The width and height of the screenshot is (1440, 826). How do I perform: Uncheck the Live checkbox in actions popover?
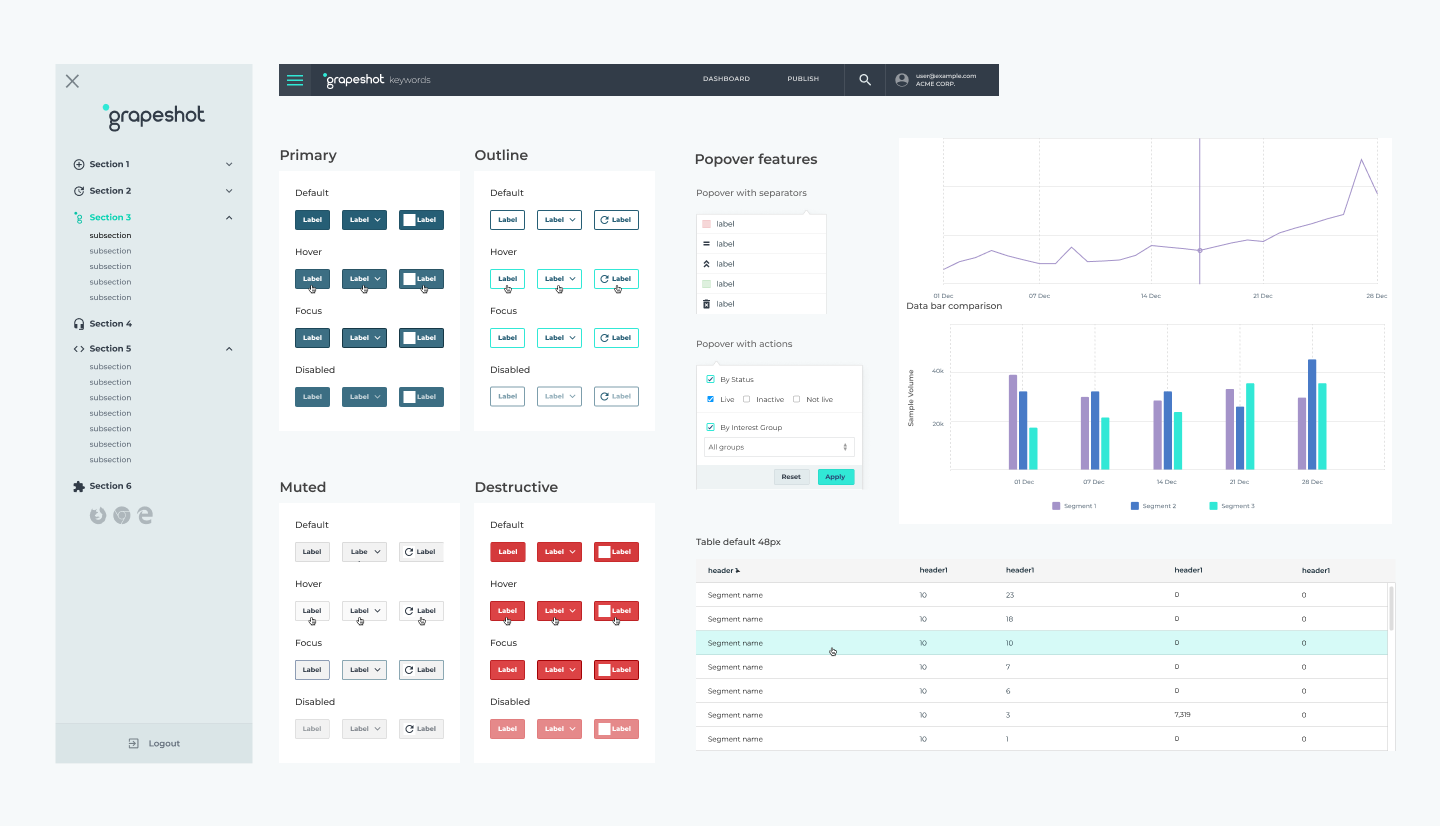710,399
